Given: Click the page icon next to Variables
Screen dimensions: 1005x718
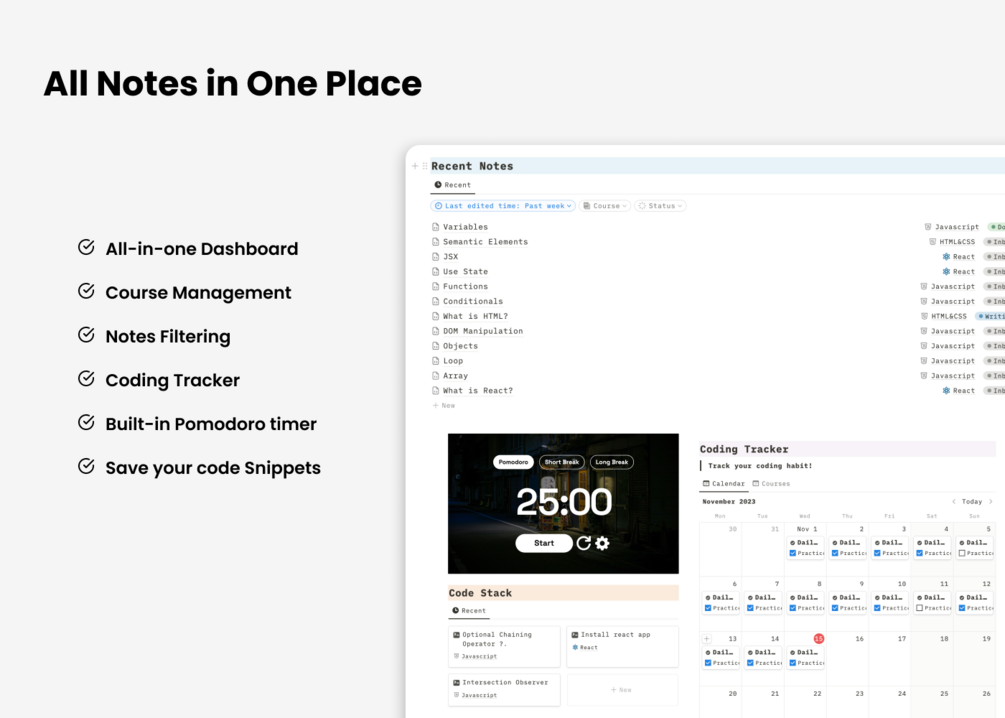Looking at the screenshot, I should pos(436,227).
